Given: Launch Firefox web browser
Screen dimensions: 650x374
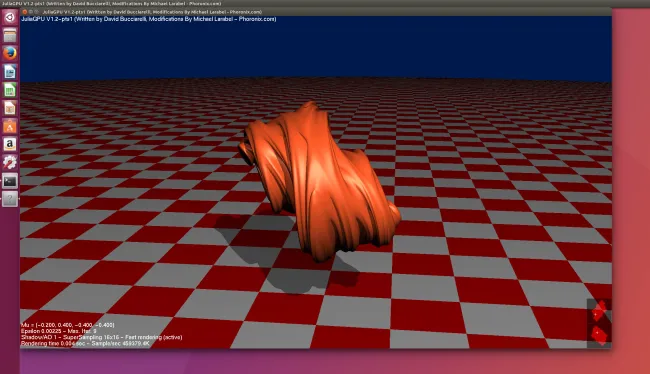Looking at the screenshot, I should pos(10,53).
